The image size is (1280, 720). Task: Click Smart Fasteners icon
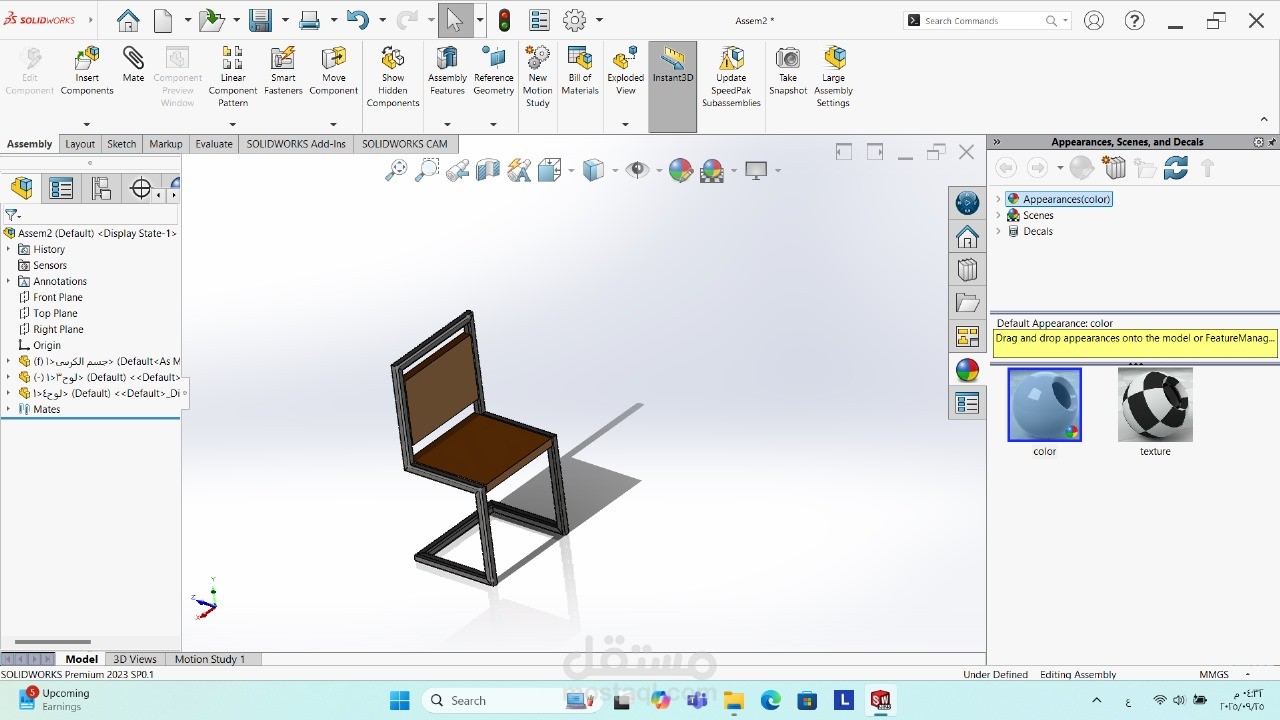pos(283,71)
